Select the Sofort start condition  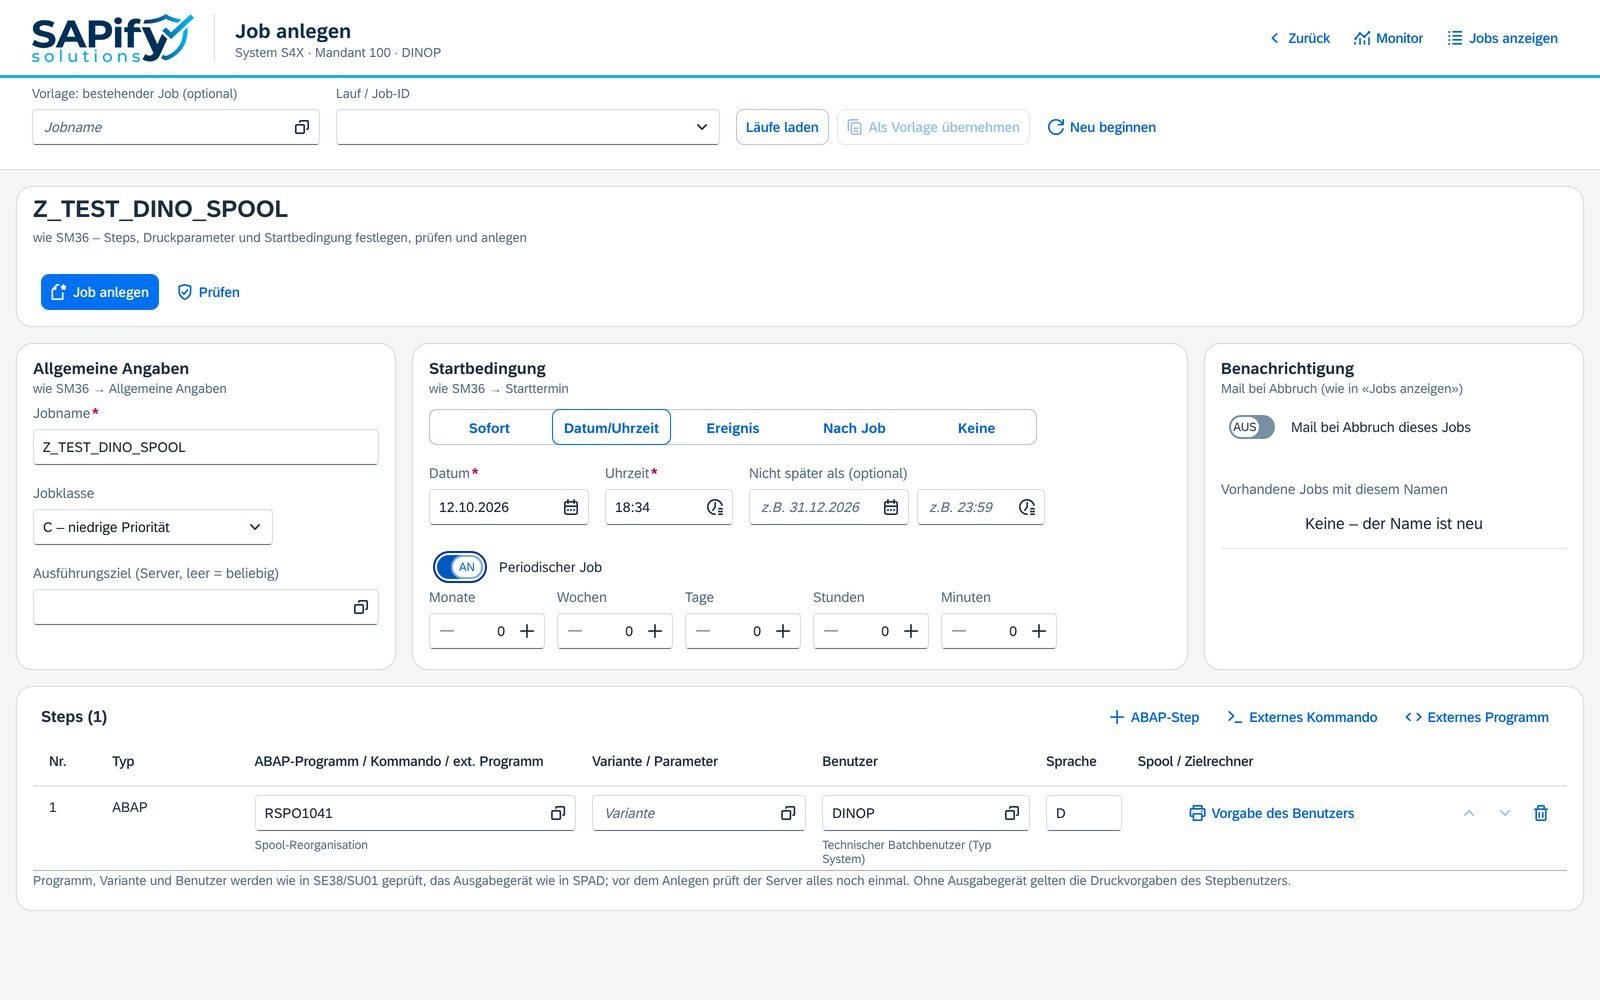tap(490, 428)
